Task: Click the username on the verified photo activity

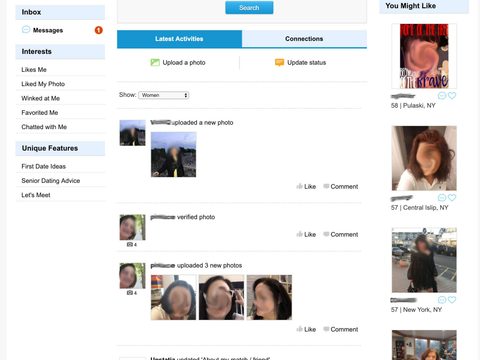Action: click(x=163, y=217)
